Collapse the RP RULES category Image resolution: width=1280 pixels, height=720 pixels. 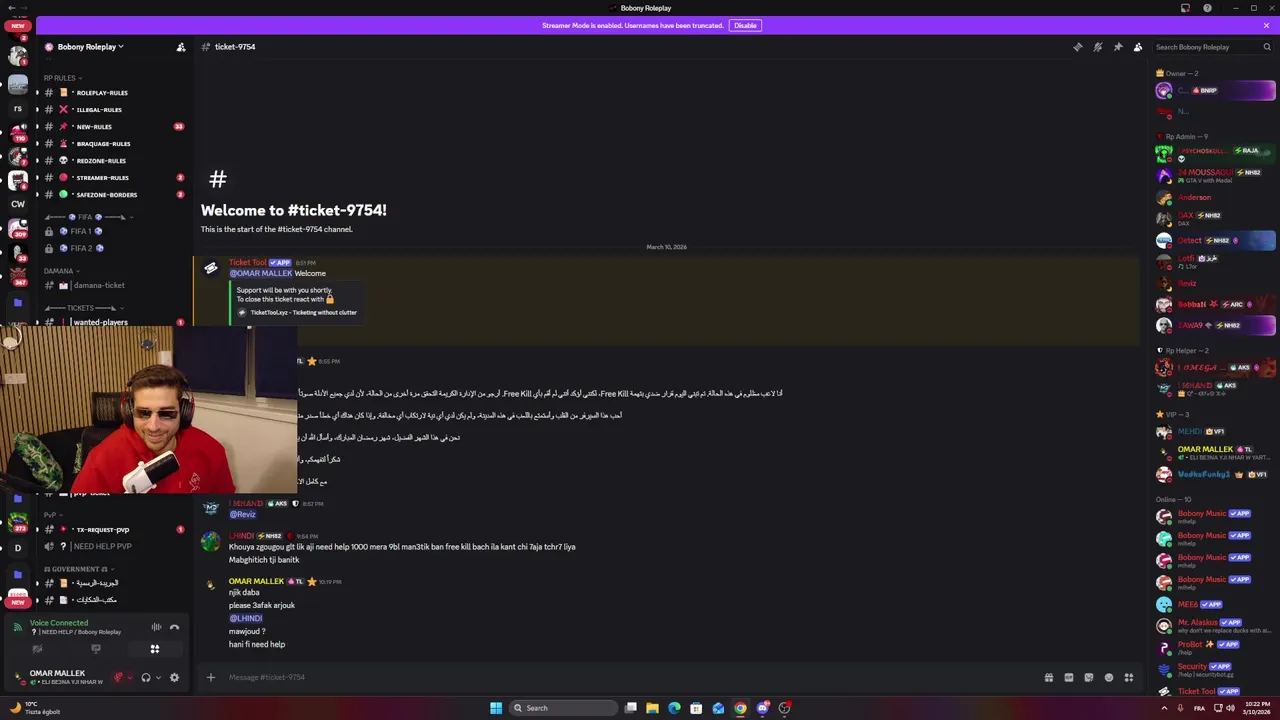click(62, 78)
